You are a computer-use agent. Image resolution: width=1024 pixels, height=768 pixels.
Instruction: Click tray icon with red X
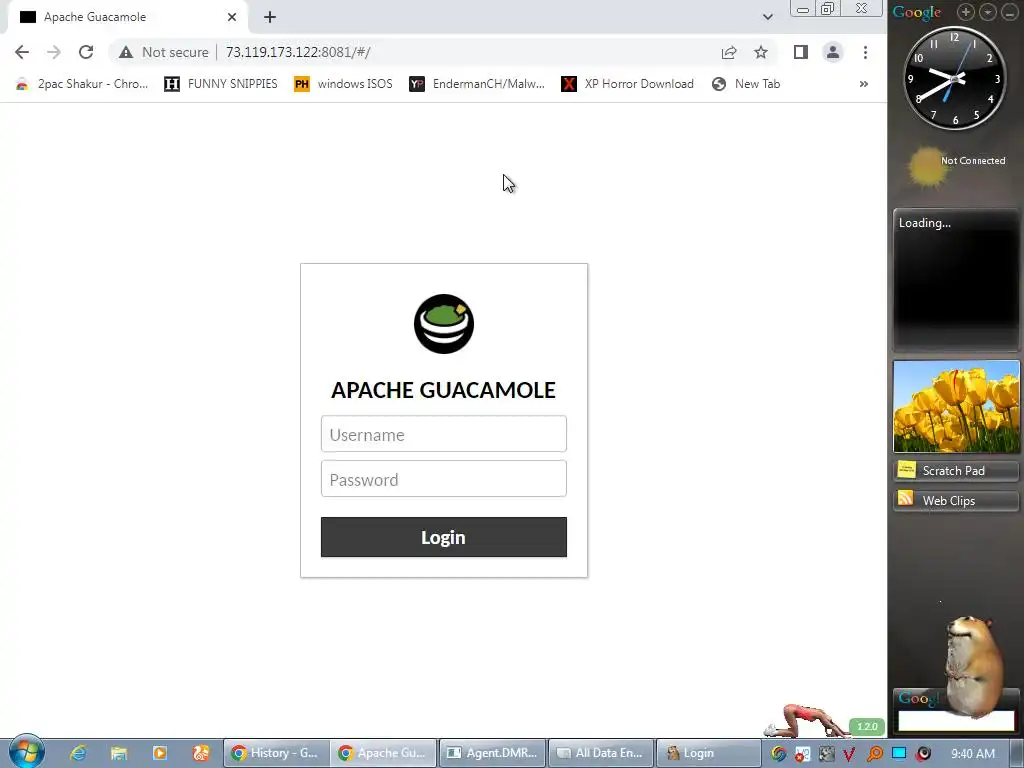802,754
